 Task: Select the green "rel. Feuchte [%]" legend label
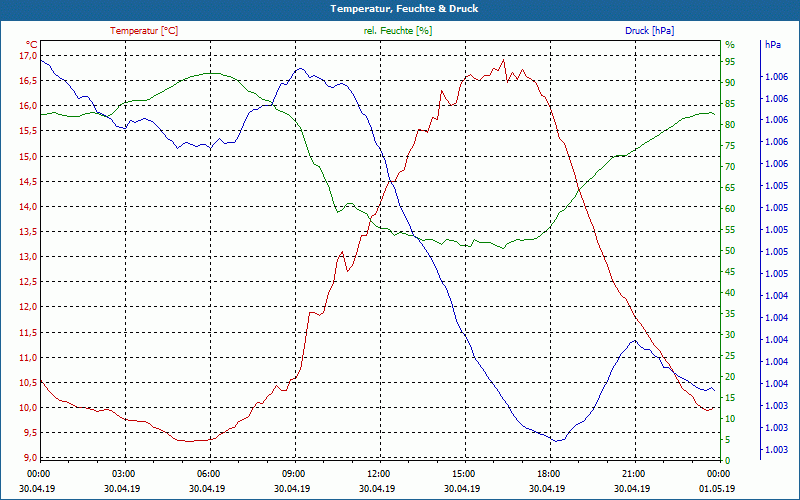click(397, 31)
